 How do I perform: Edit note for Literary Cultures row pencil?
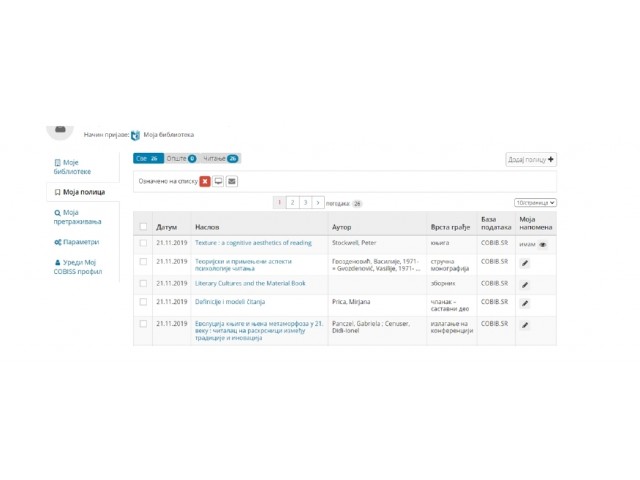[525, 285]
